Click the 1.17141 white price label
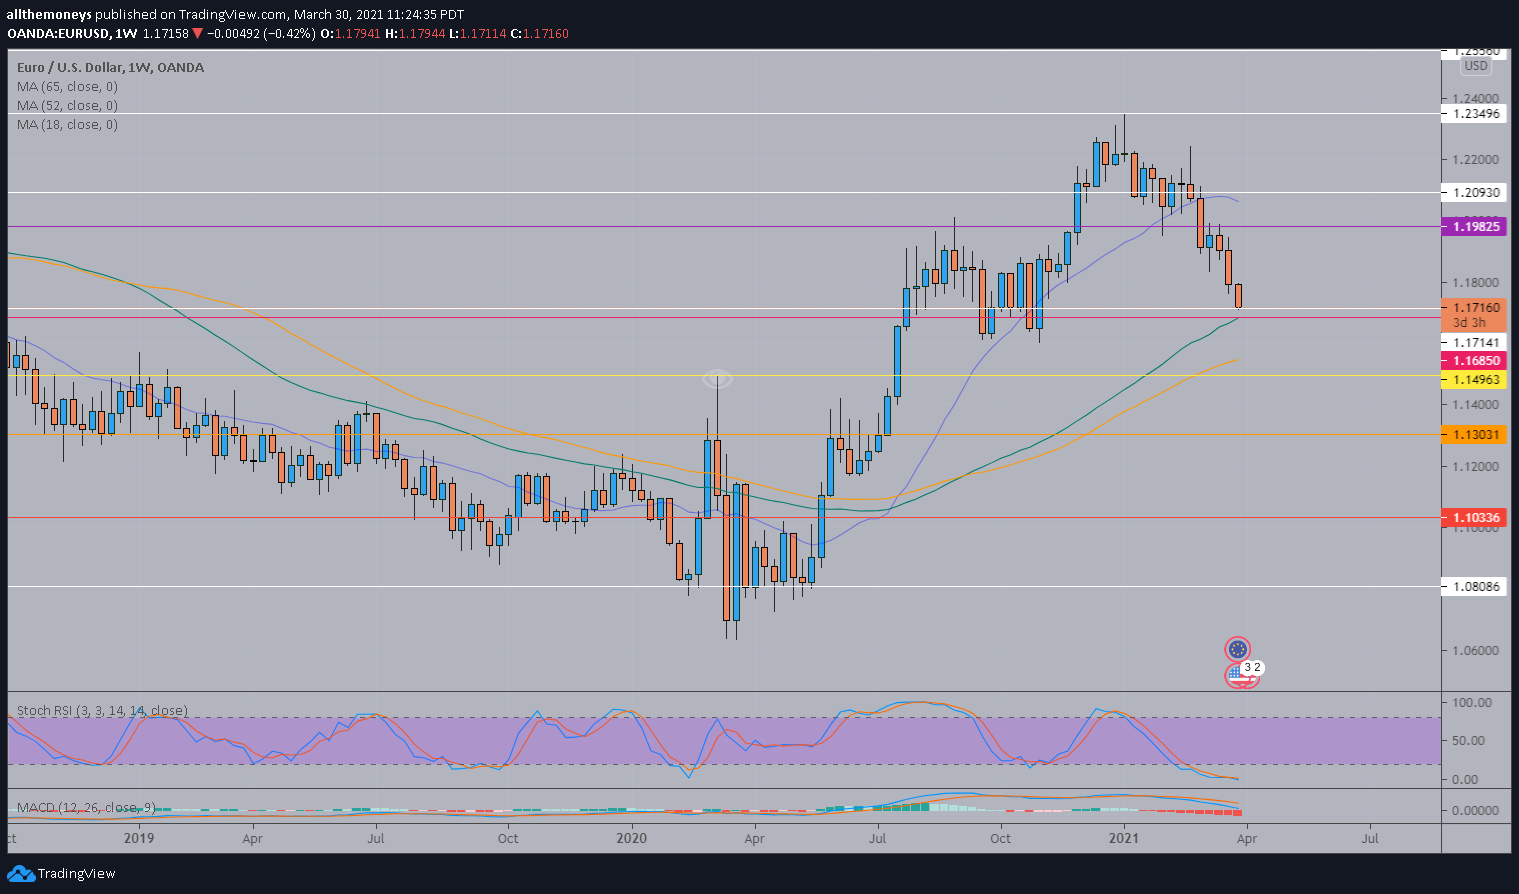The width and height of the screenshot is (1519, 894). (1476, 343)
